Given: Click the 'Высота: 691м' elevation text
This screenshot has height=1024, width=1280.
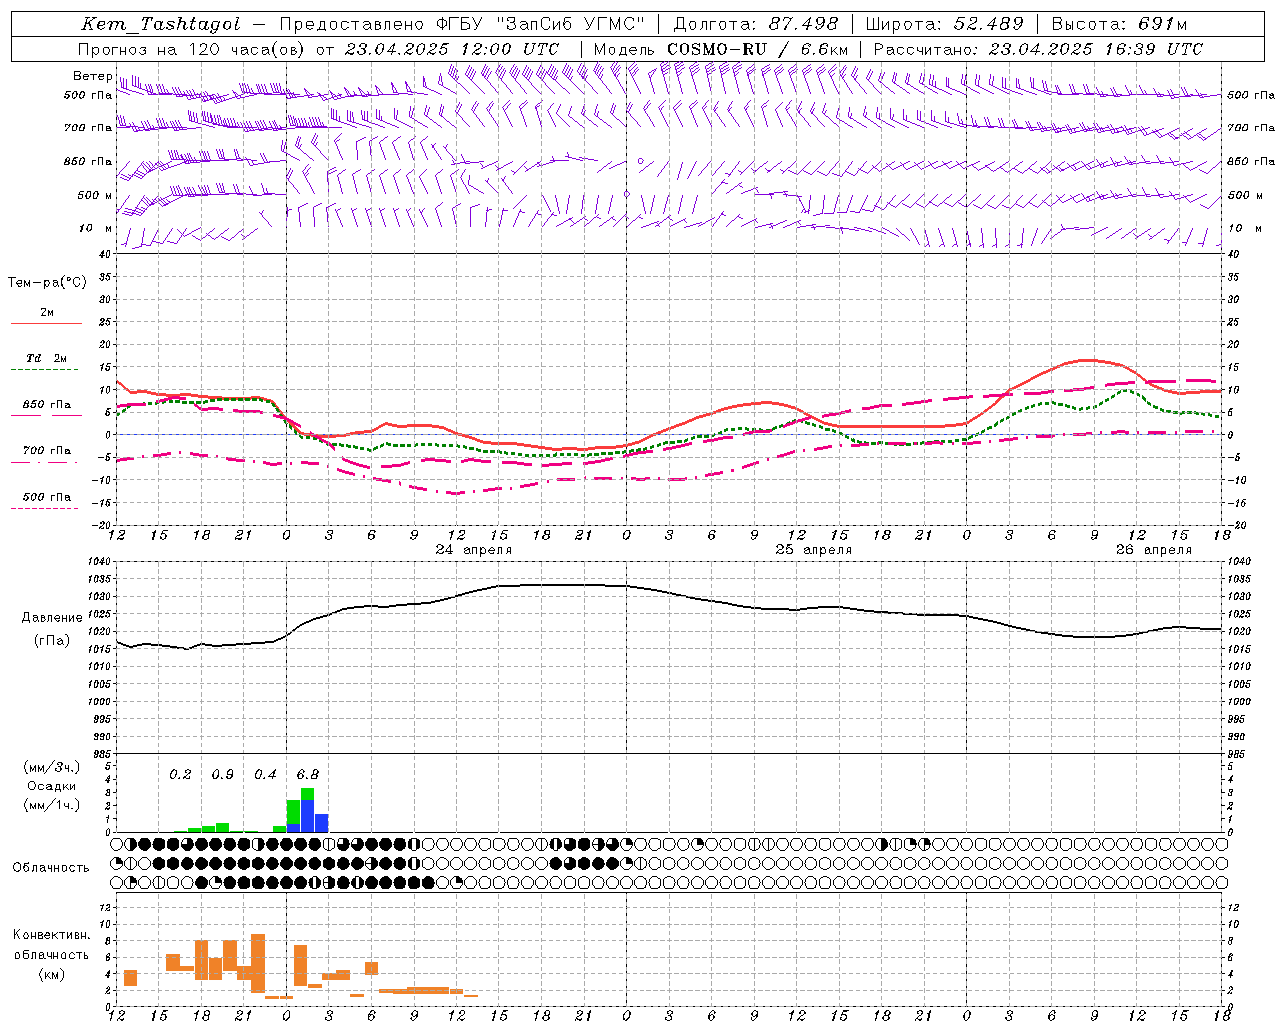Looking at the screenshot, I should coord(1120,24).
